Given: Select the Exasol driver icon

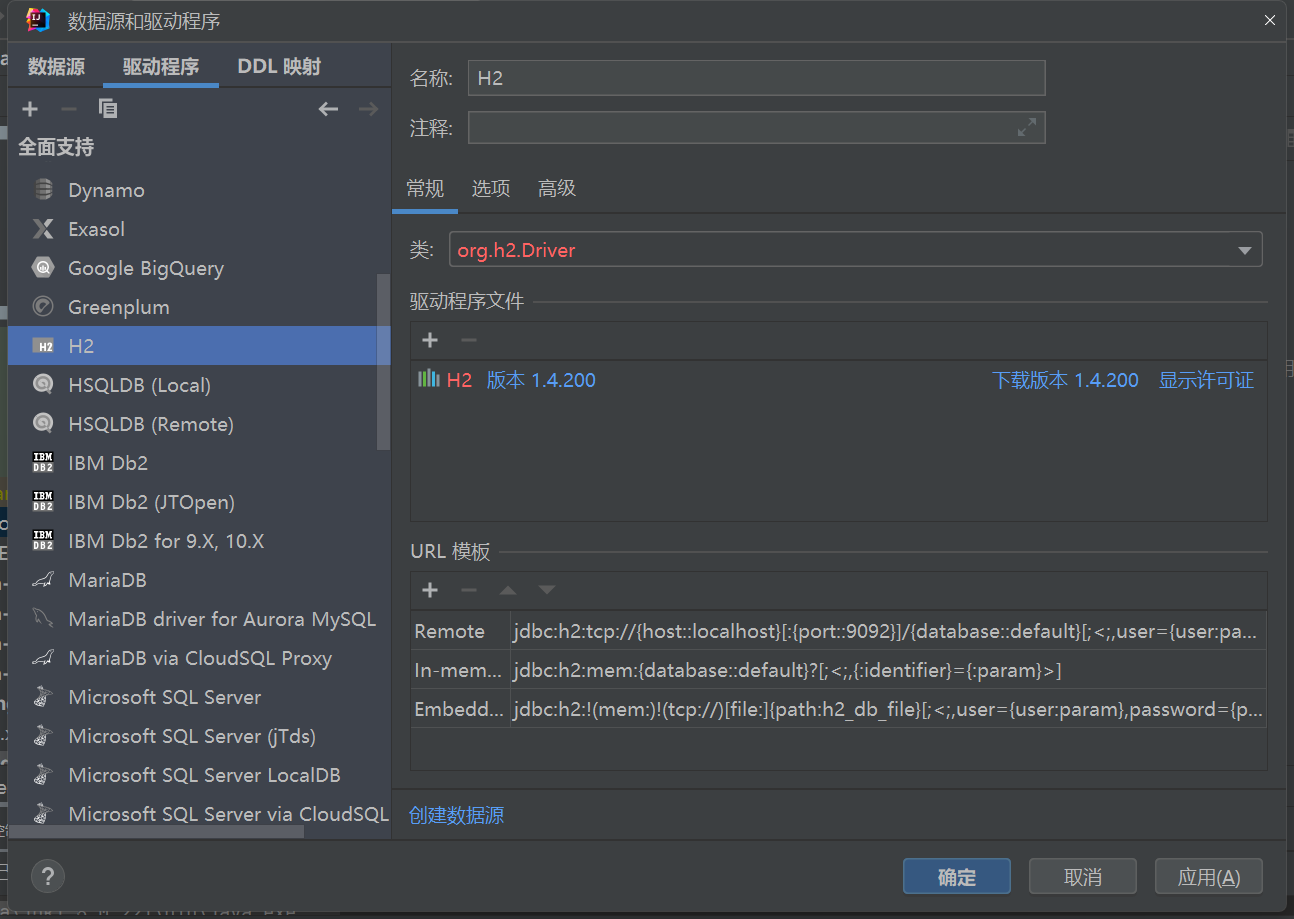Looking at the screenshot, I should click(x=43, y=229).
